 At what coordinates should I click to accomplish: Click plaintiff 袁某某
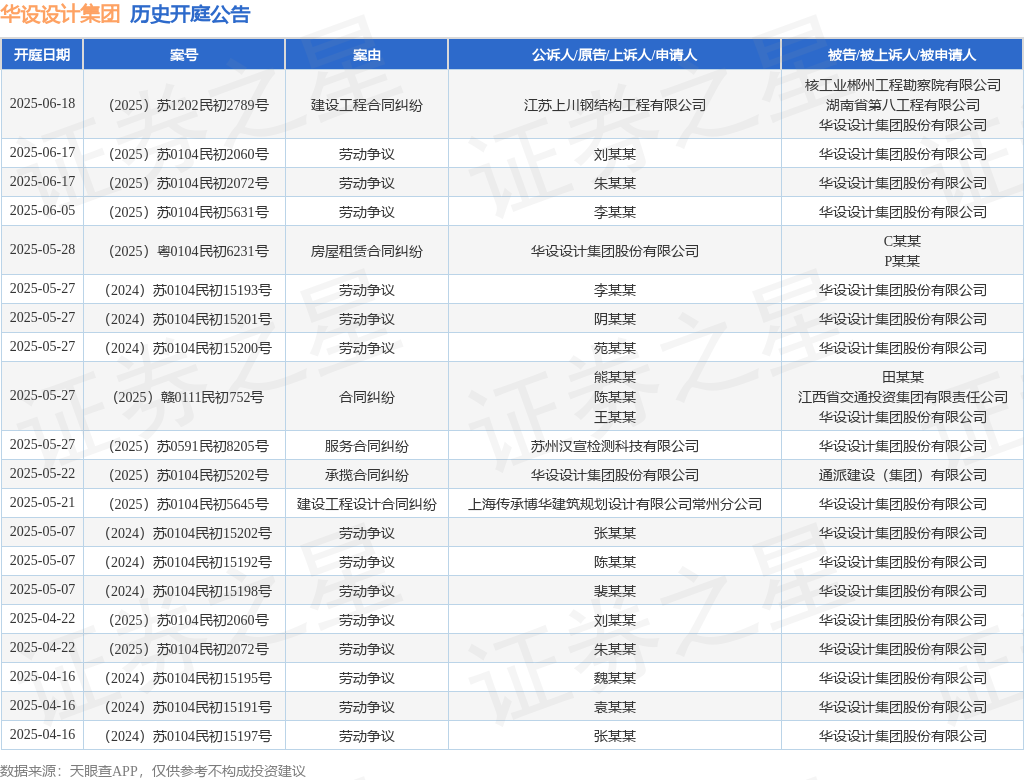(615, 707)
